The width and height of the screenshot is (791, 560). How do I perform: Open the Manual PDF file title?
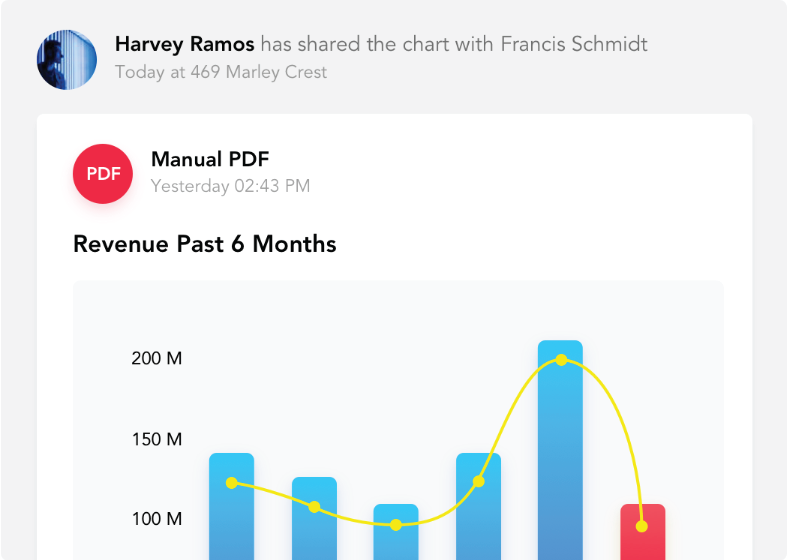[210, 159]
